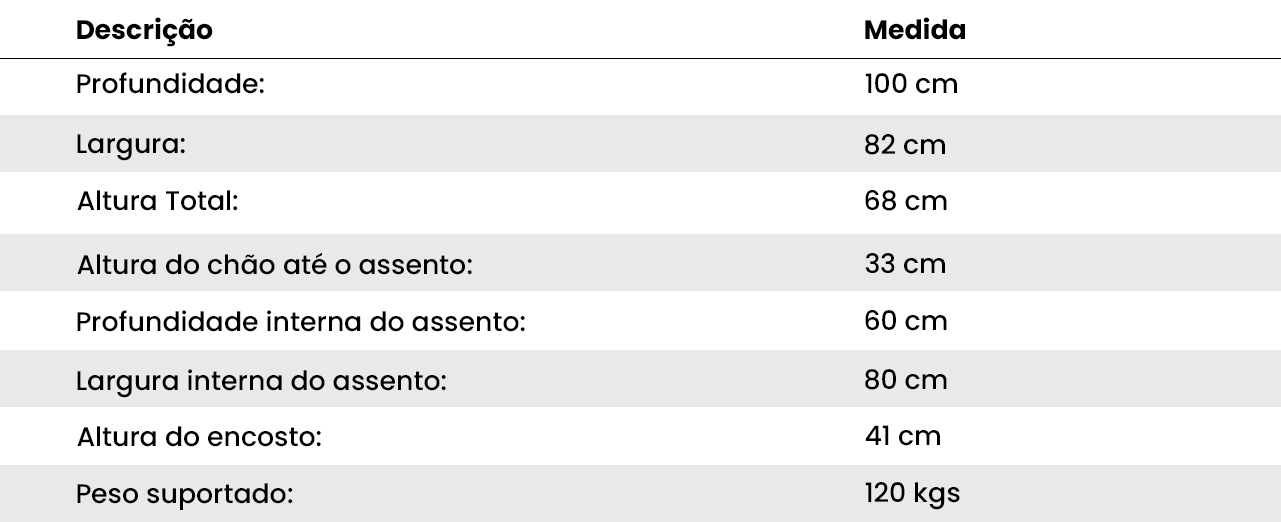The height and width of the screenshot is (522, 1281).
Task: Click the 'Descrição' column header
Action: (144, 30)
